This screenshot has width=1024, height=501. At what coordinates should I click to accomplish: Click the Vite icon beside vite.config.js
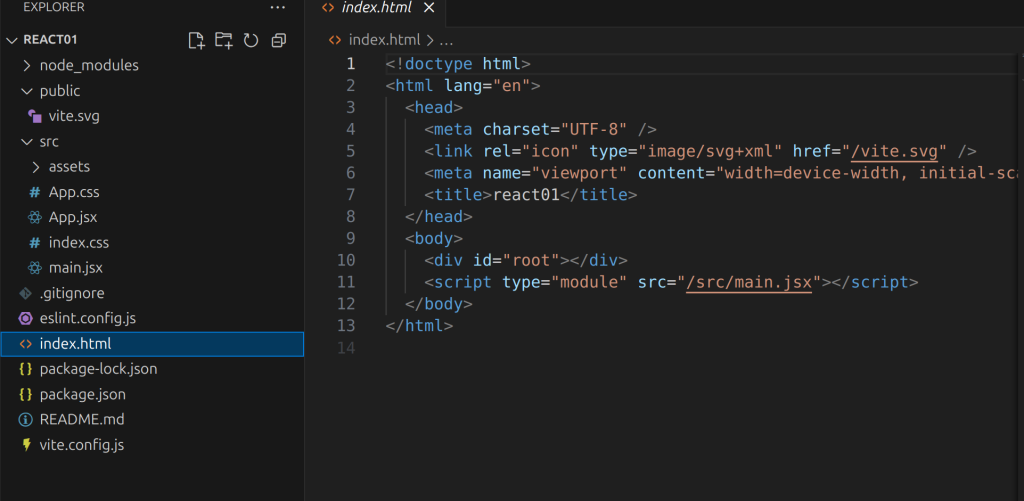pyautogui.click(x=26, y=445)
